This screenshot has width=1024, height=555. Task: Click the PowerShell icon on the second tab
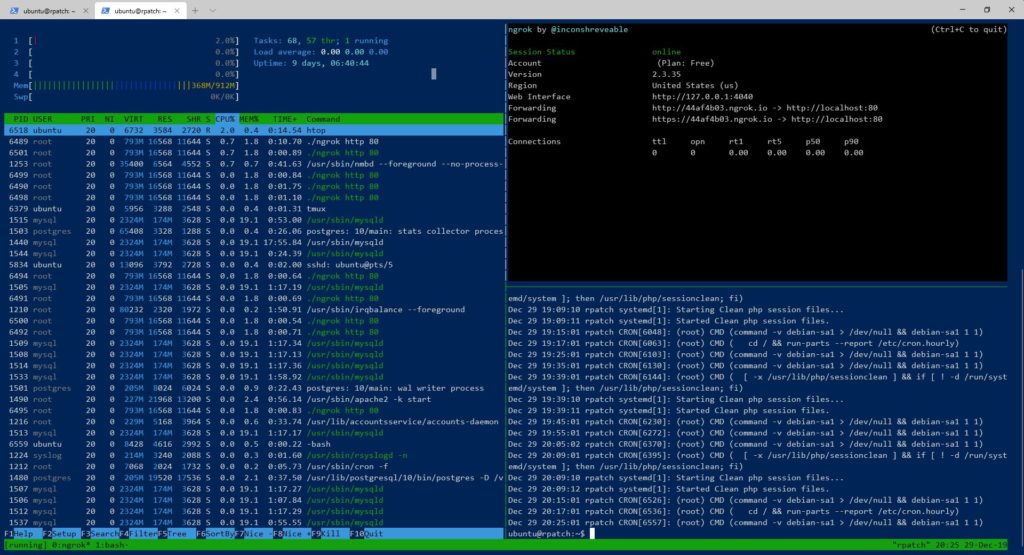tap(106, 10)
